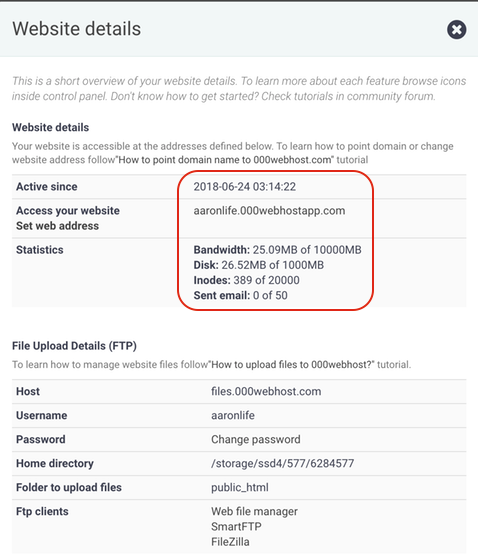Click the Inodes usage statistic

coord(247,280)
